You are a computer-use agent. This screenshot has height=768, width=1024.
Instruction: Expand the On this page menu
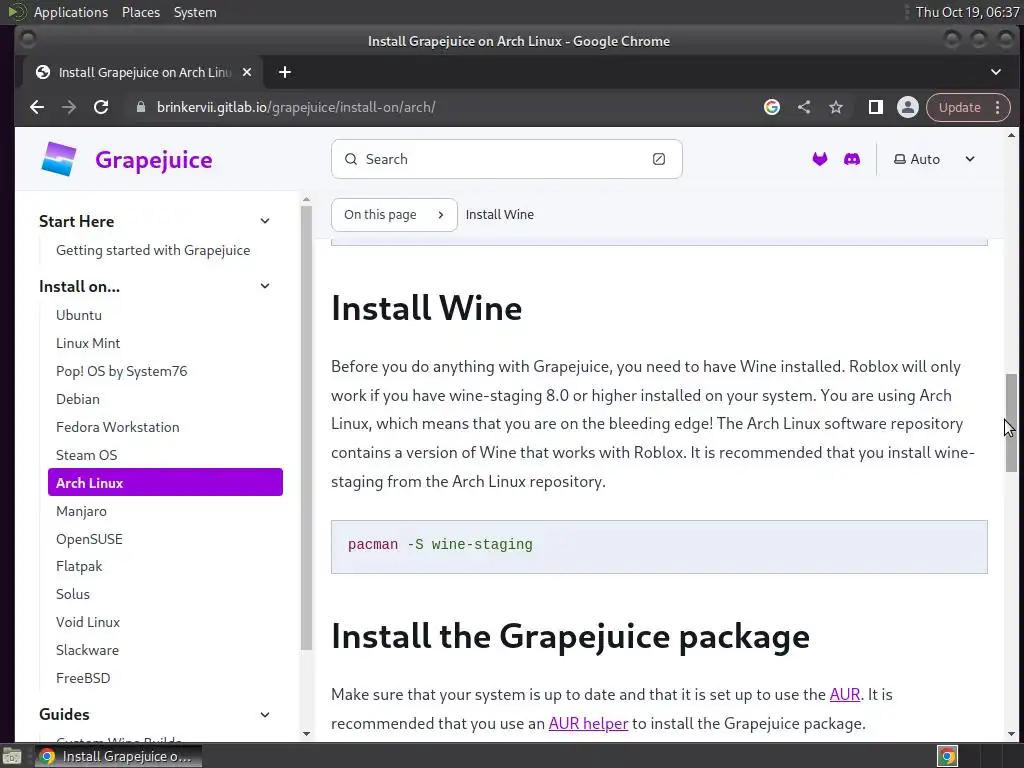(394, 214)
